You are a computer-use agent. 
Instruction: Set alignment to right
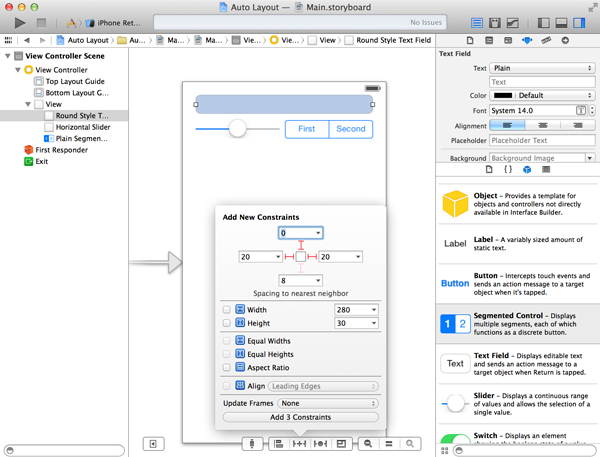578,126
